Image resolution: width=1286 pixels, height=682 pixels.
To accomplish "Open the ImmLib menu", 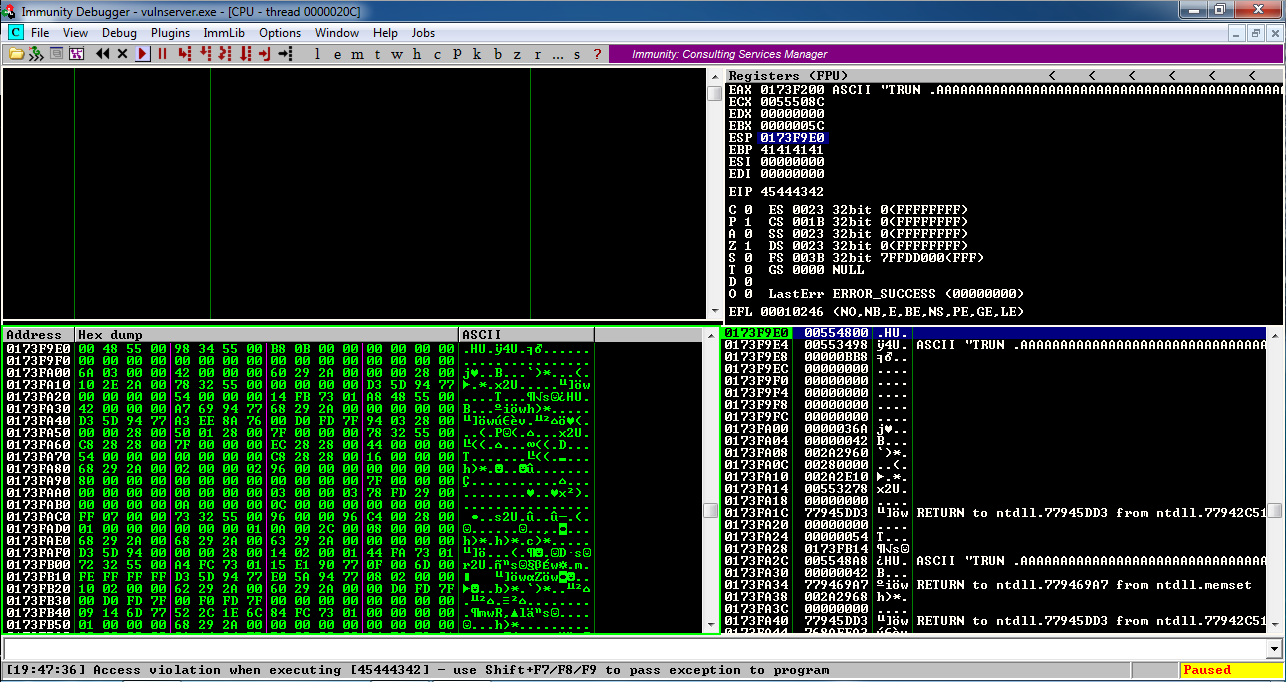I will (224, 33).
